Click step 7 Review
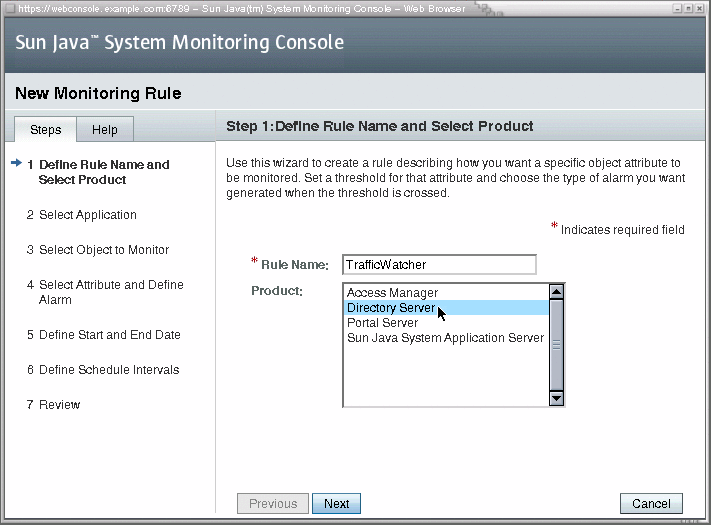Image resolution: width=711 pixels, height=525 pixels. [x=54, y=404]
